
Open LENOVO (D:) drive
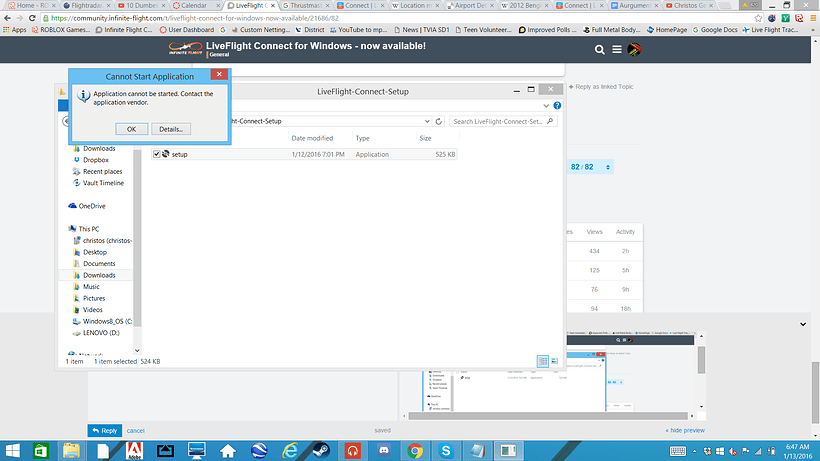click(101, 332)
